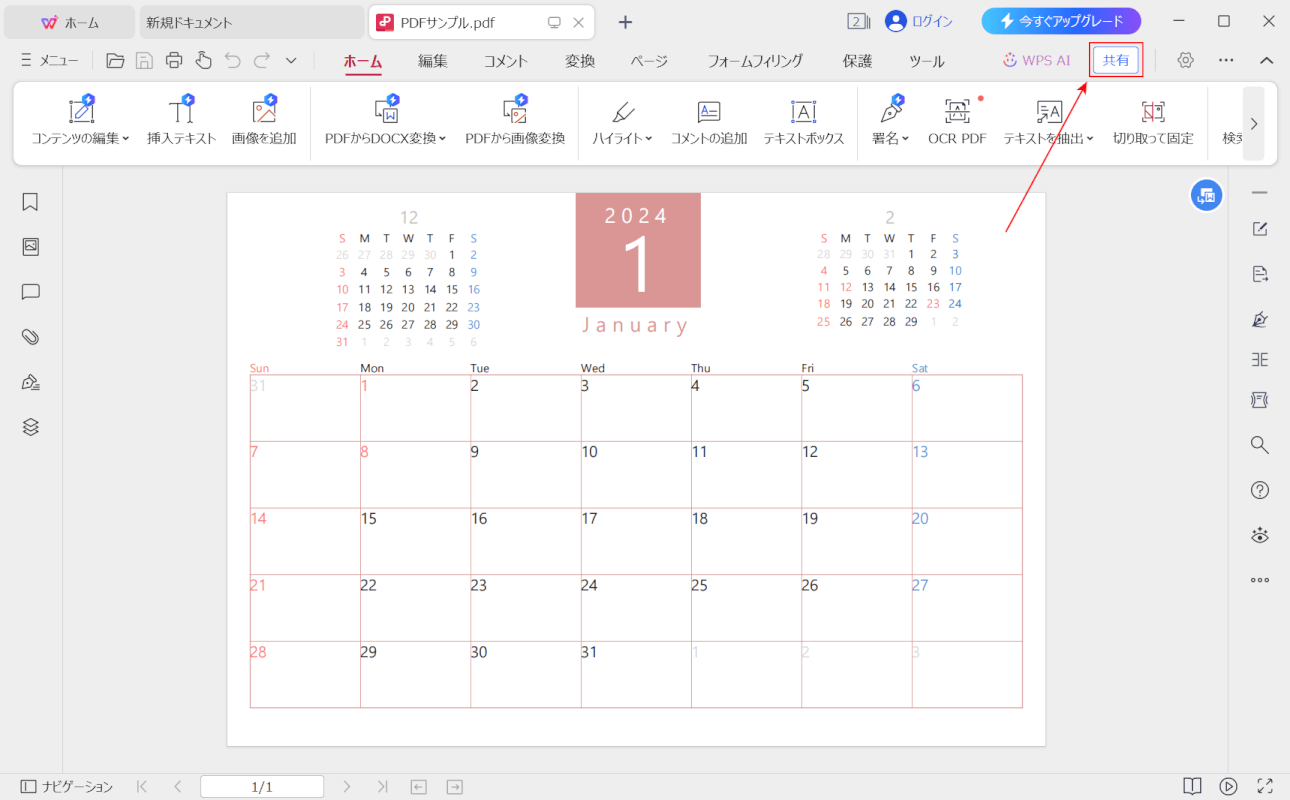The width and height of the screenshot is (1290, 800).
Task: Click the redo arrow icon
Action: (x=262, y=60)
